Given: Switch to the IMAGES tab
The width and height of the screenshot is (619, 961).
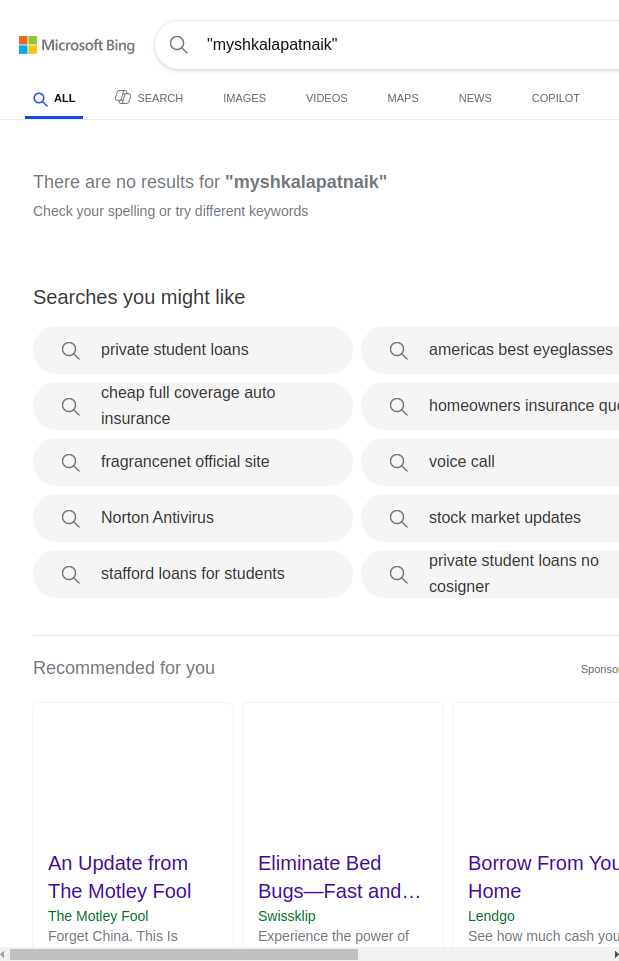Looking at the screenshot, I should point(244,98).
